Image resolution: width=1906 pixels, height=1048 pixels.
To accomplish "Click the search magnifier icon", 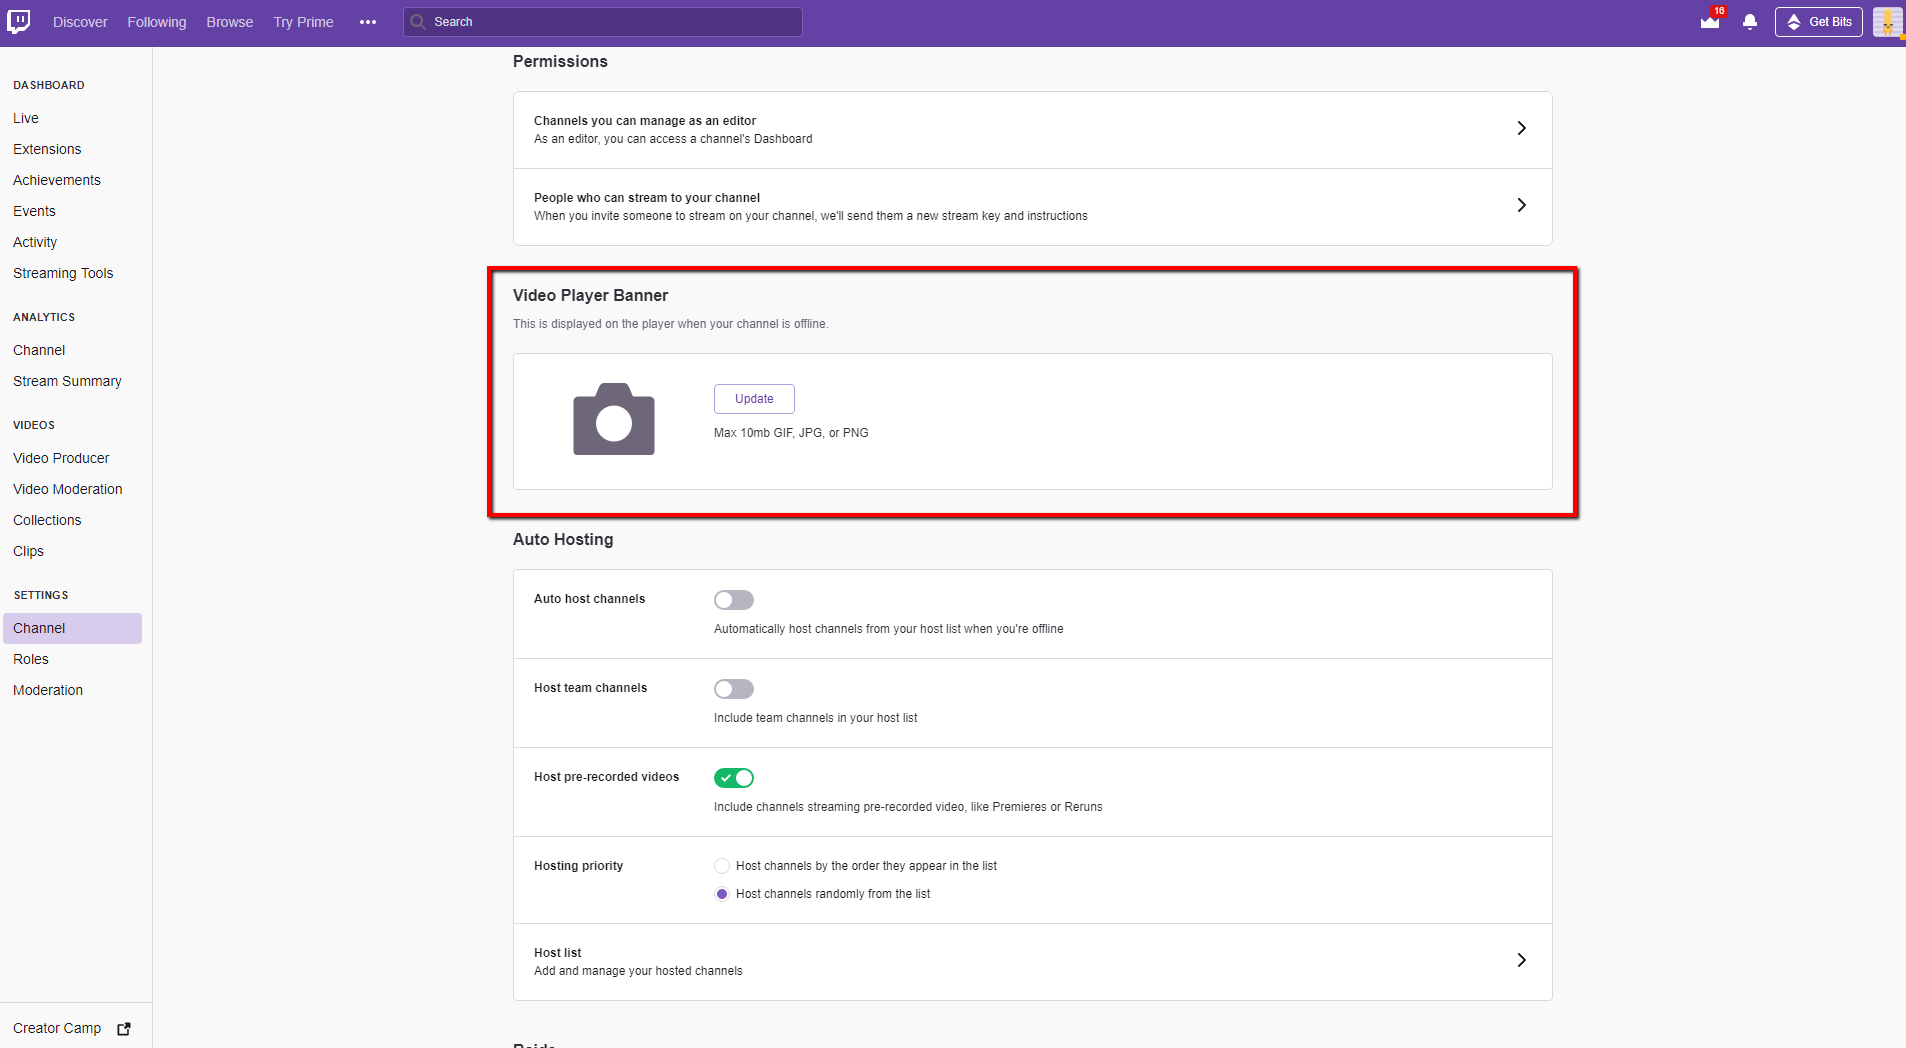I will (x=420, y=21).
